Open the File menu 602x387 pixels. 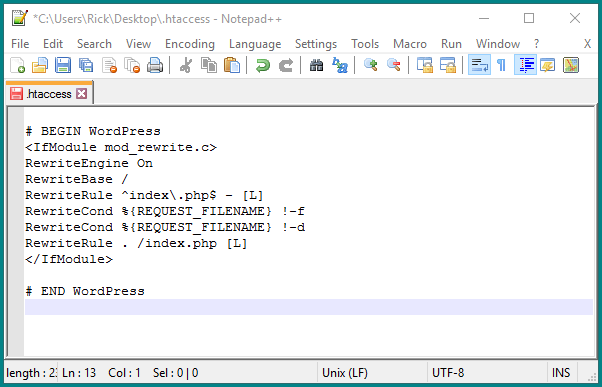[x=20, y=44]
